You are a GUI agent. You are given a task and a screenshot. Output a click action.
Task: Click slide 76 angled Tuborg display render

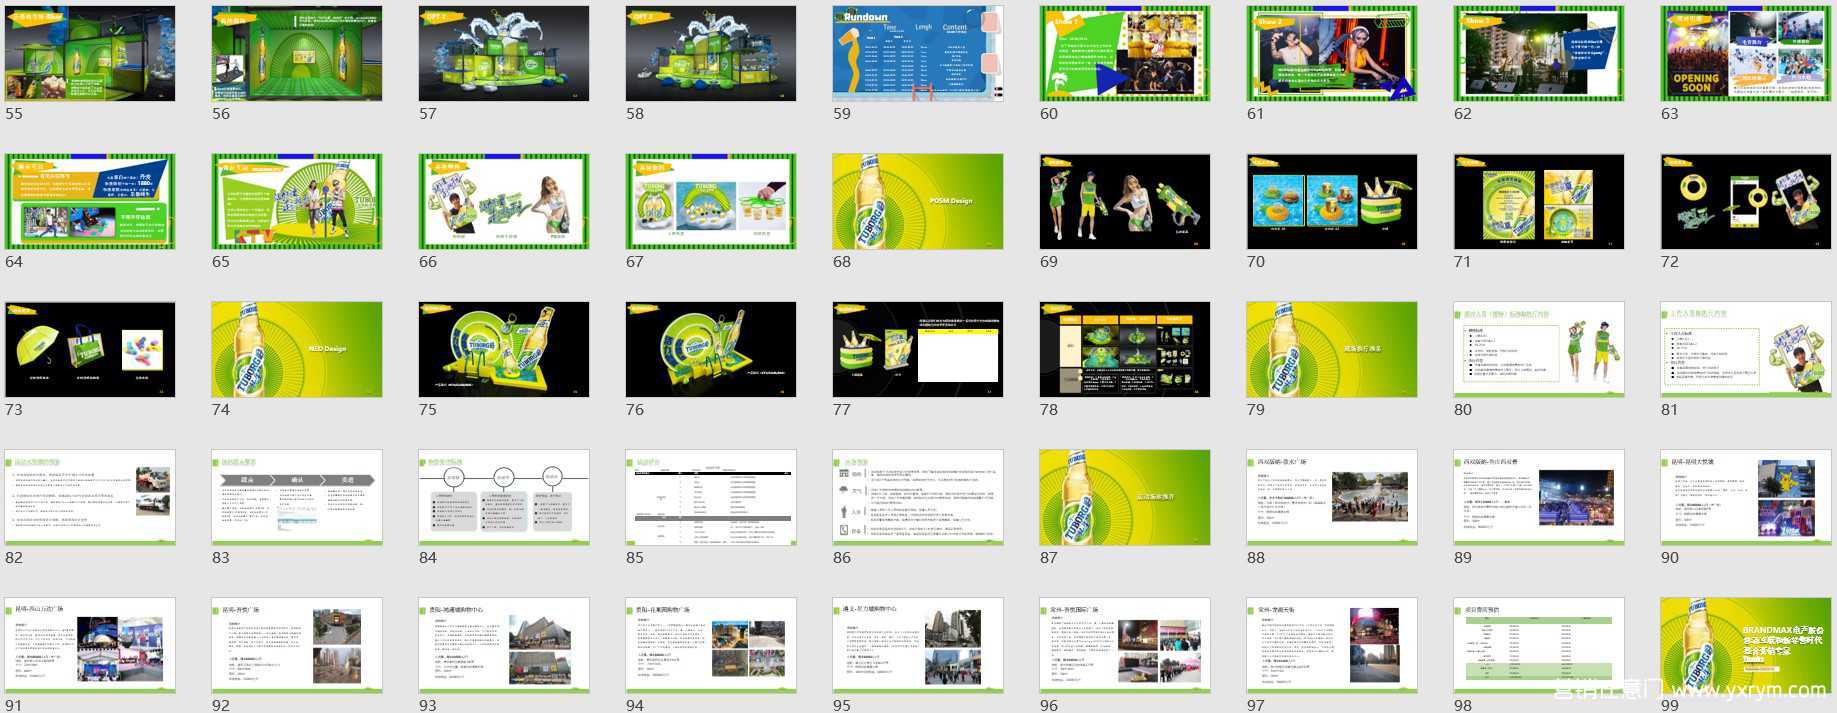(711, 349)
